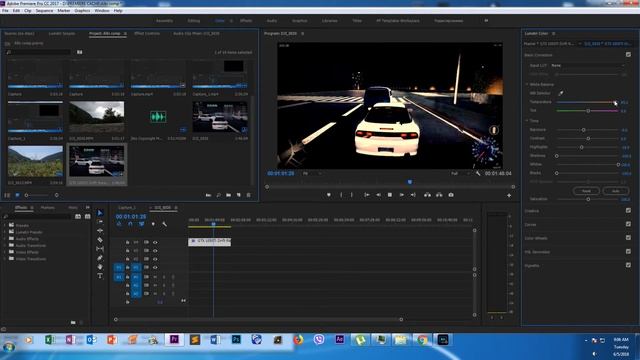Viewport: 640px width, 360px height.
Task: Add a marker in the timeline header
Action: pyautogui.click(x=153, y=224)
